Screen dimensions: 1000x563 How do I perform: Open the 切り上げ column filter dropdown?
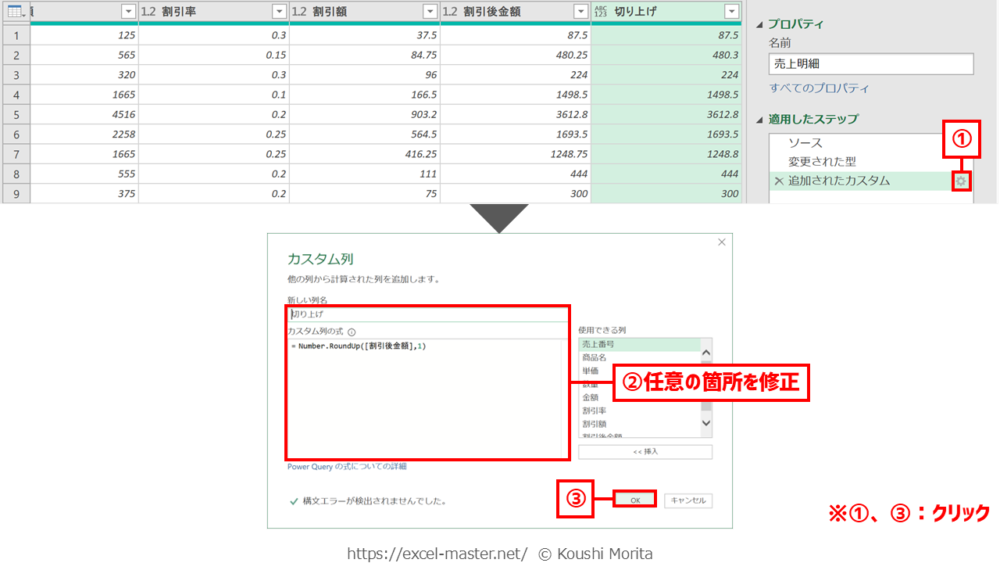[731, 11]
